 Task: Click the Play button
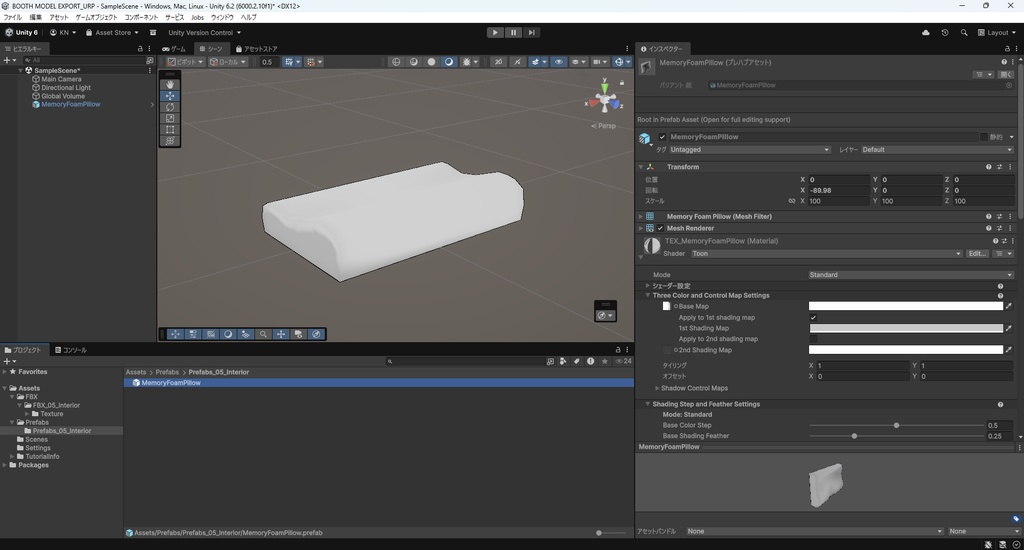(x=495, y=32)
